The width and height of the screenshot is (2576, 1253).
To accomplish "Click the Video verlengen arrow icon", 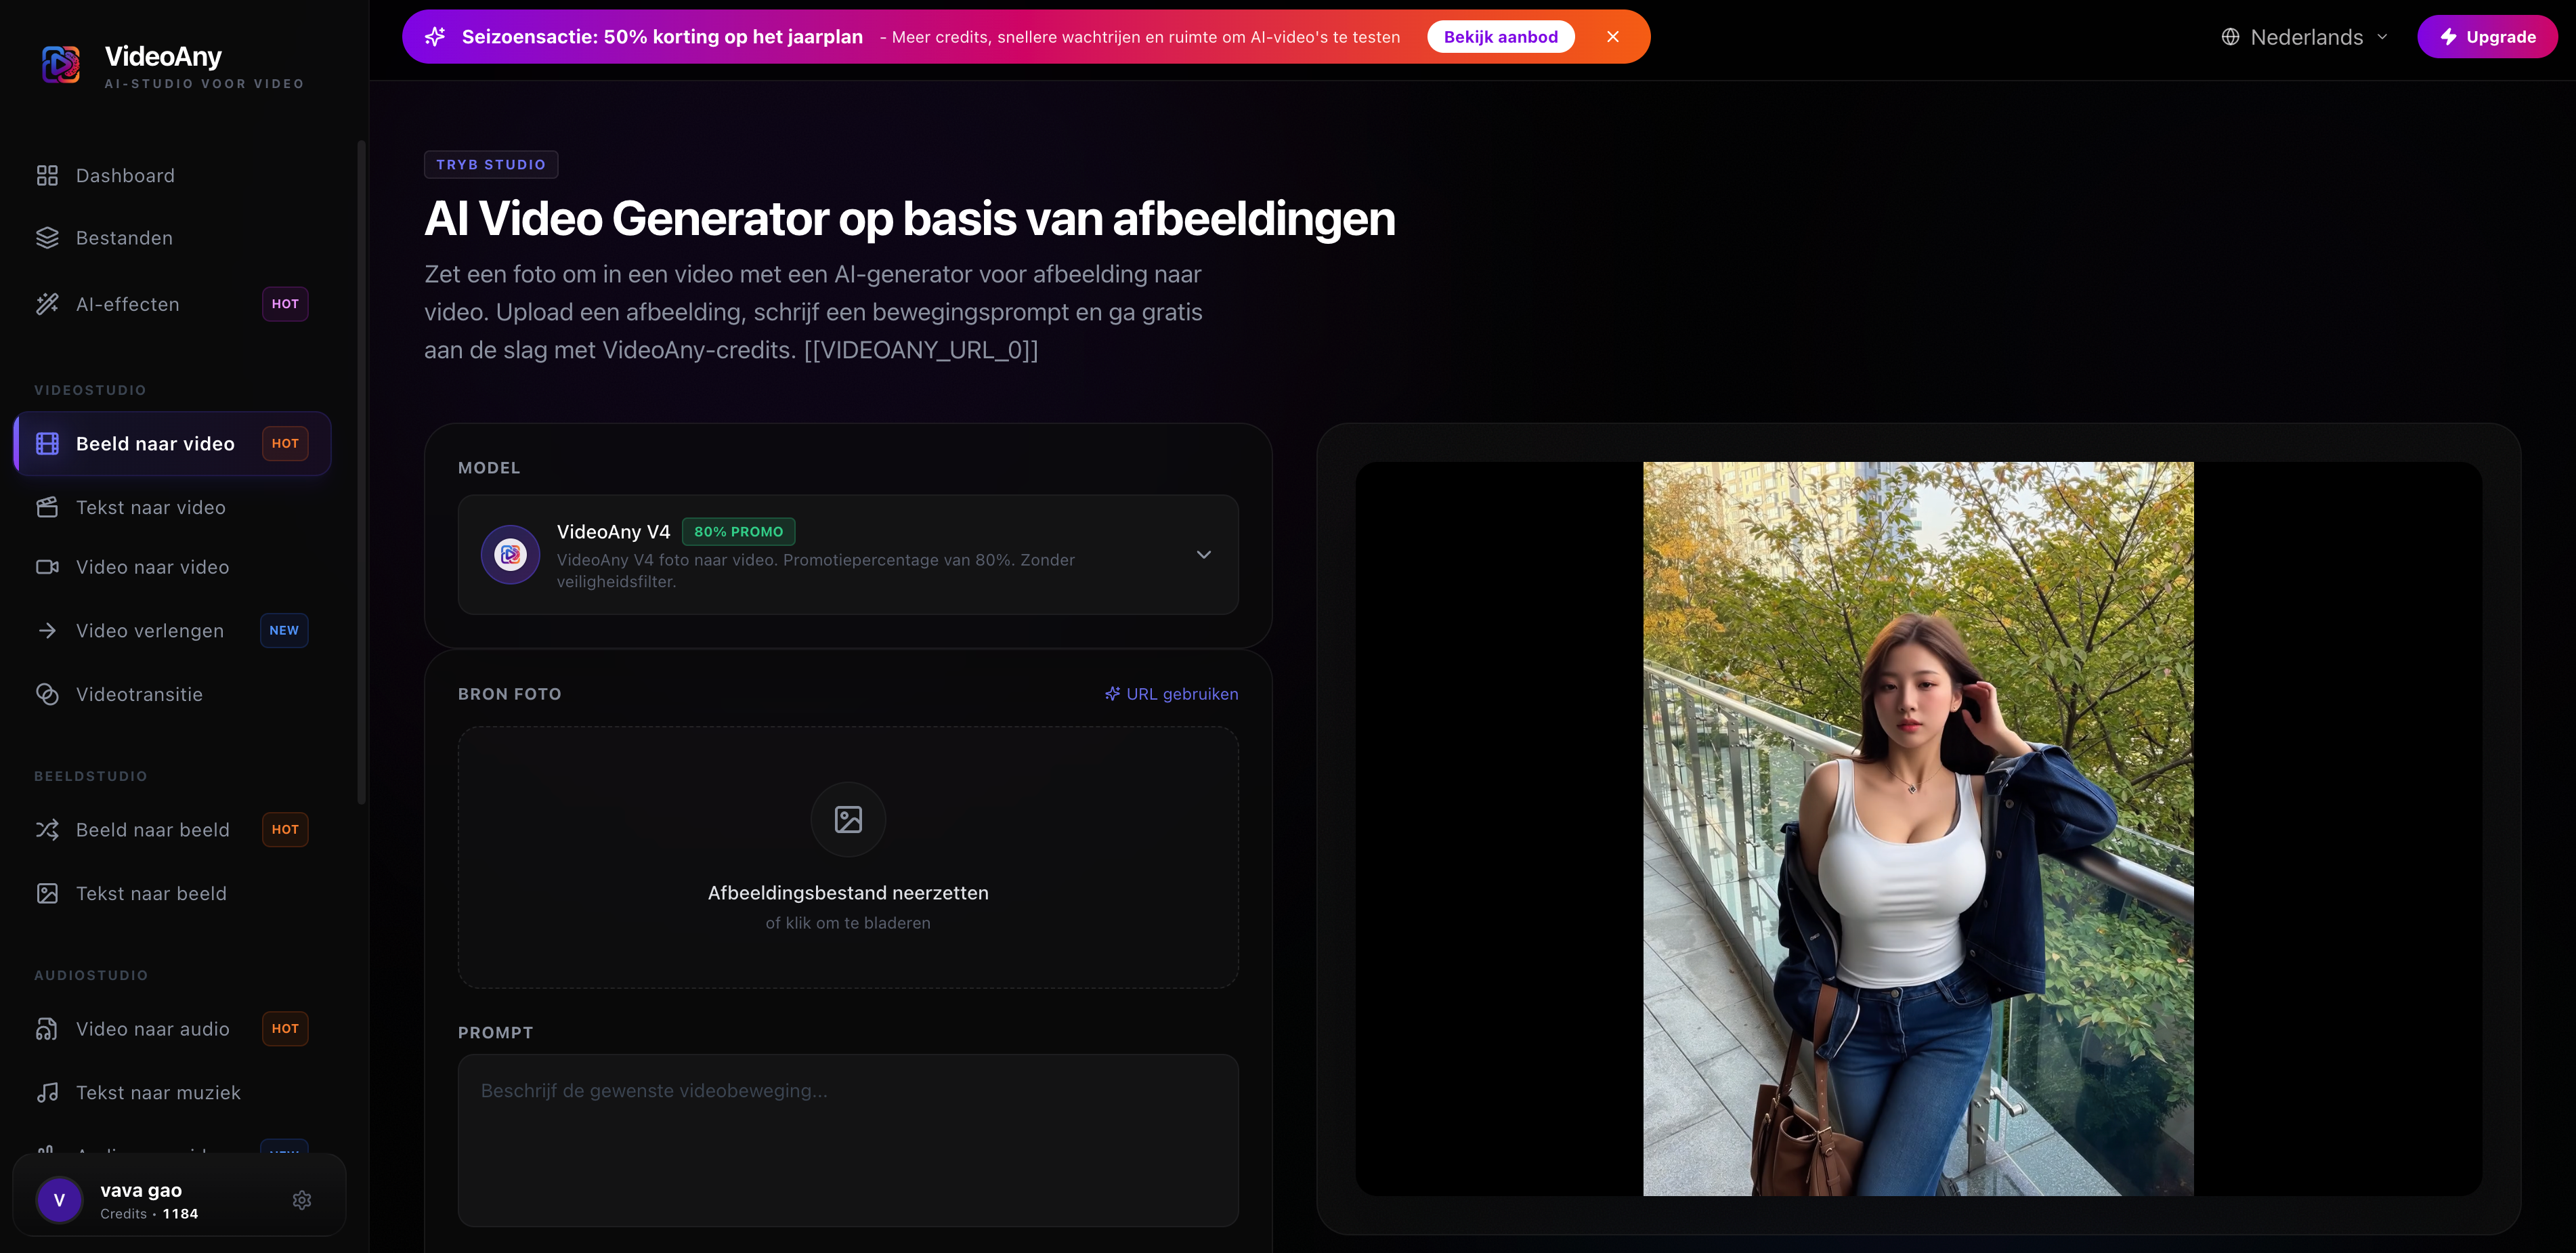I will (x=47, y=631).
